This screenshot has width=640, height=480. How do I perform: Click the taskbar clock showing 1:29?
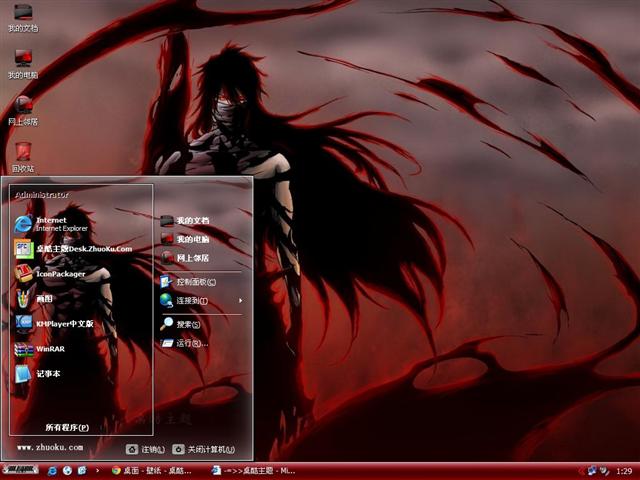[x=624, y=471]
